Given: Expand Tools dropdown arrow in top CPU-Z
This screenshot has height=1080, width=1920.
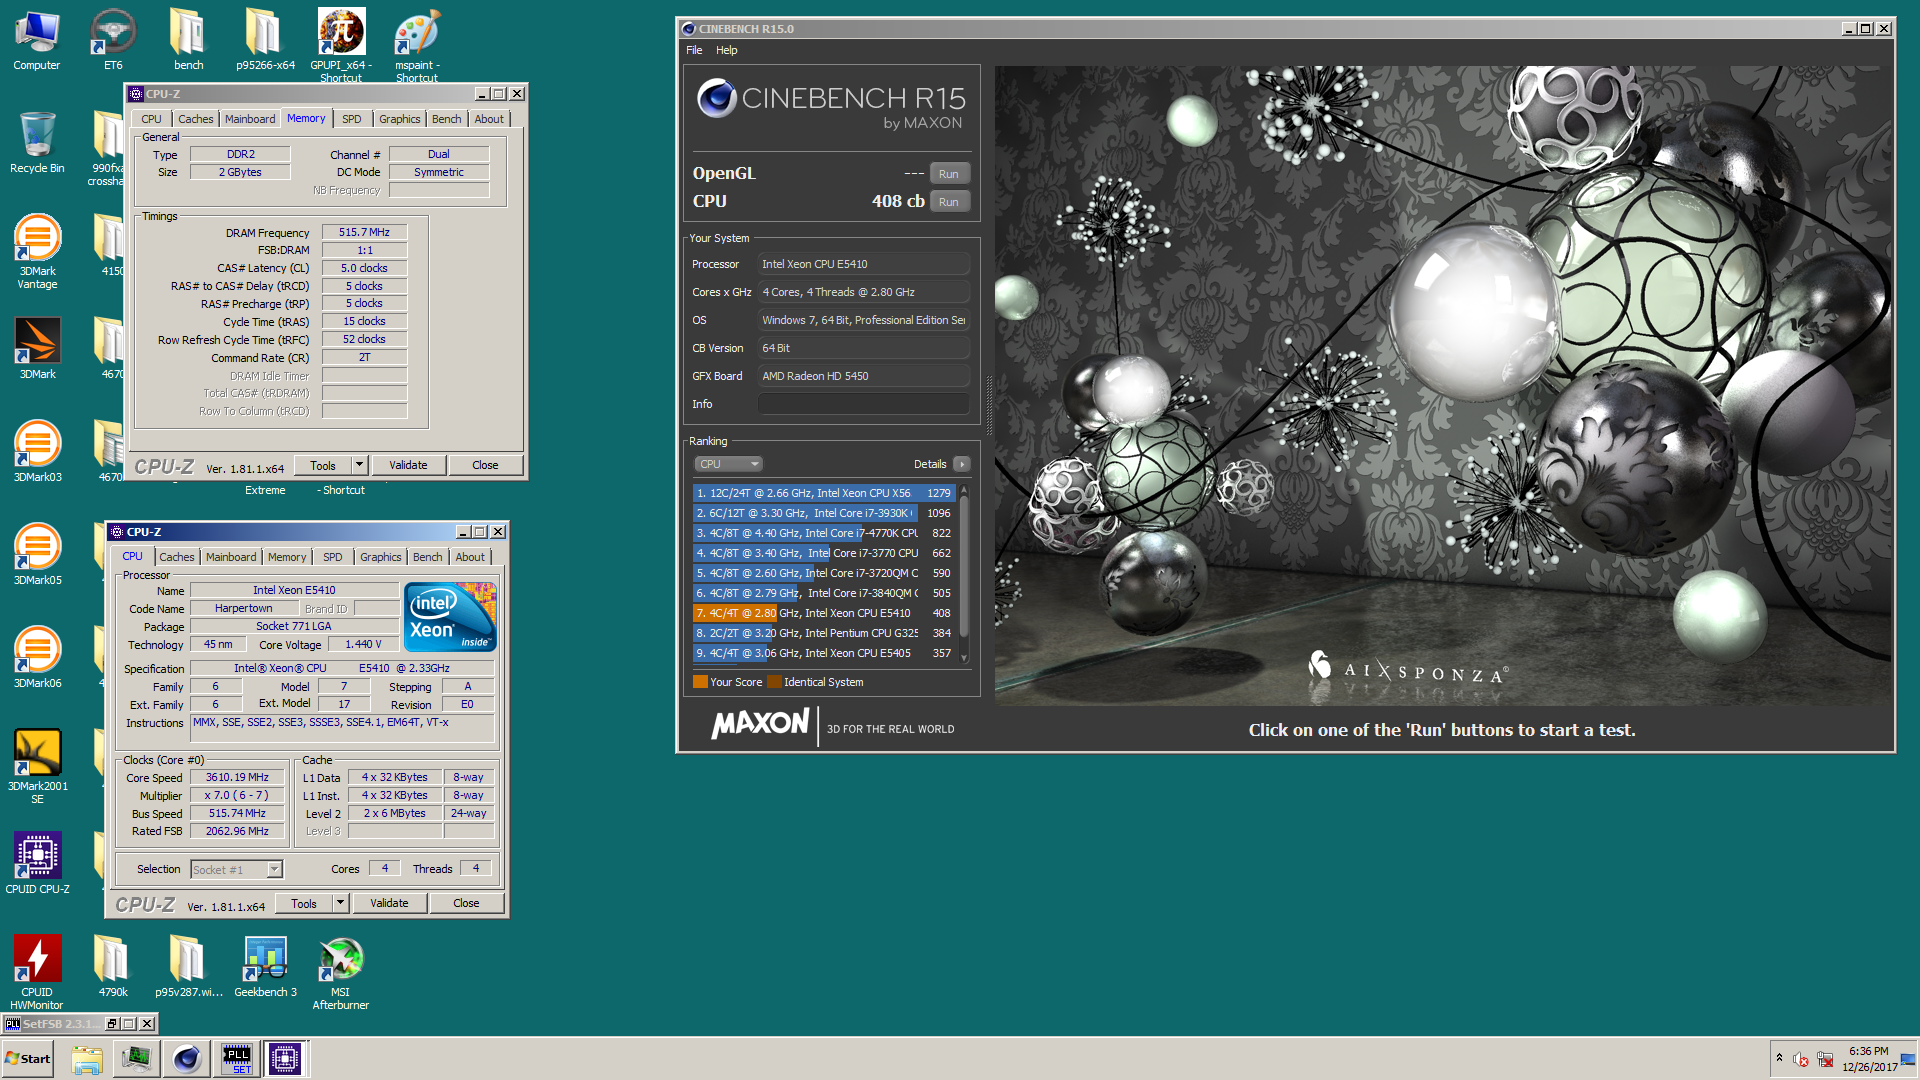Looking at the screenshot, I should [x=360, y=465].
